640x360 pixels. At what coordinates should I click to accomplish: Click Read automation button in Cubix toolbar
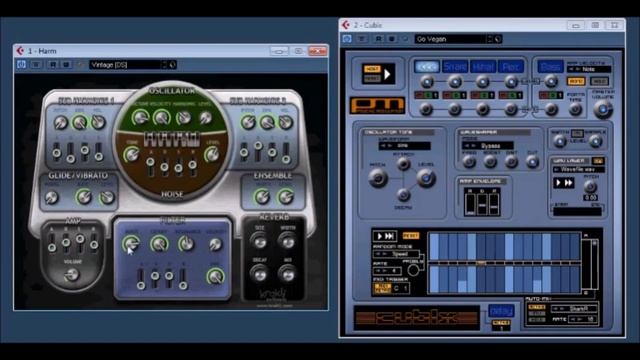coord(378,39)
